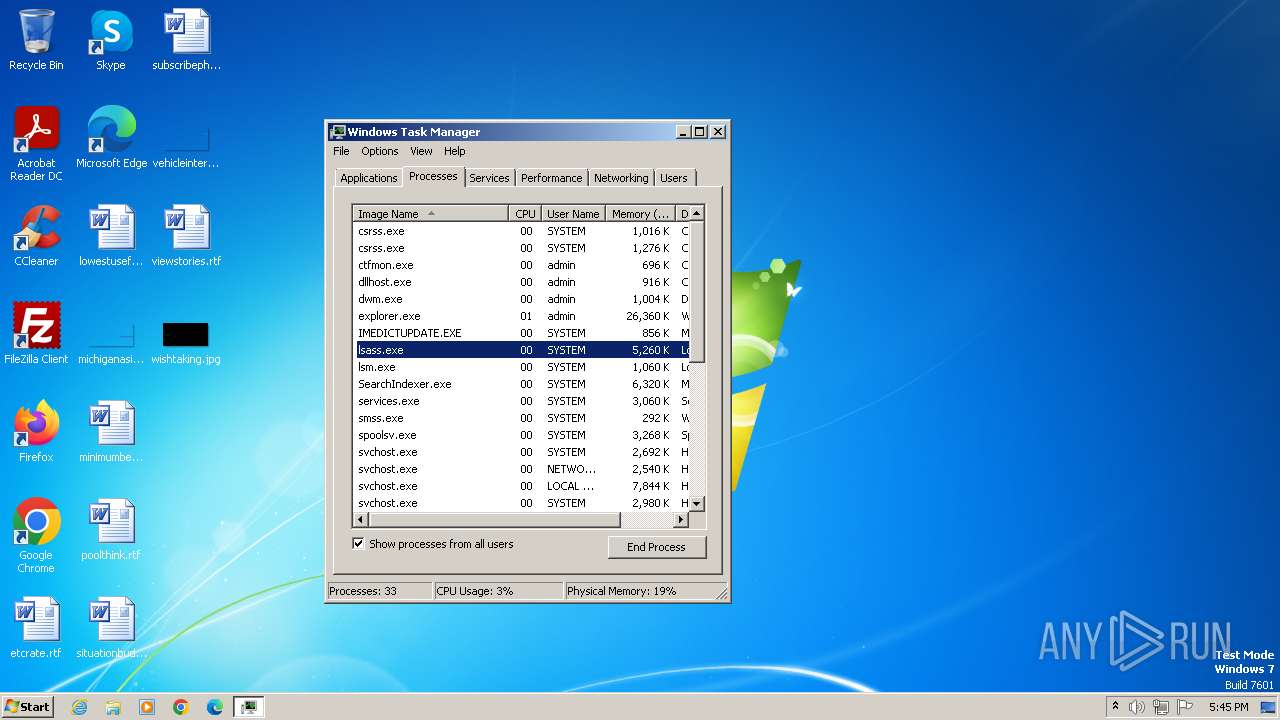1280x720 pixels.
Task: Open the View menu in Task Manager
Action: click(x=421, y=151)
